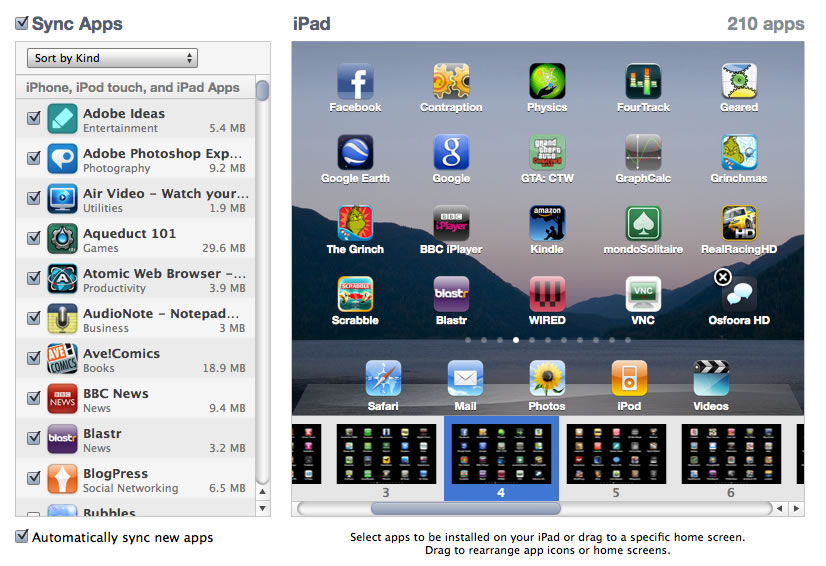This screenshot has height=566, width=826.
Task: Click the Air Video list icon
Action: click(62, 198)
